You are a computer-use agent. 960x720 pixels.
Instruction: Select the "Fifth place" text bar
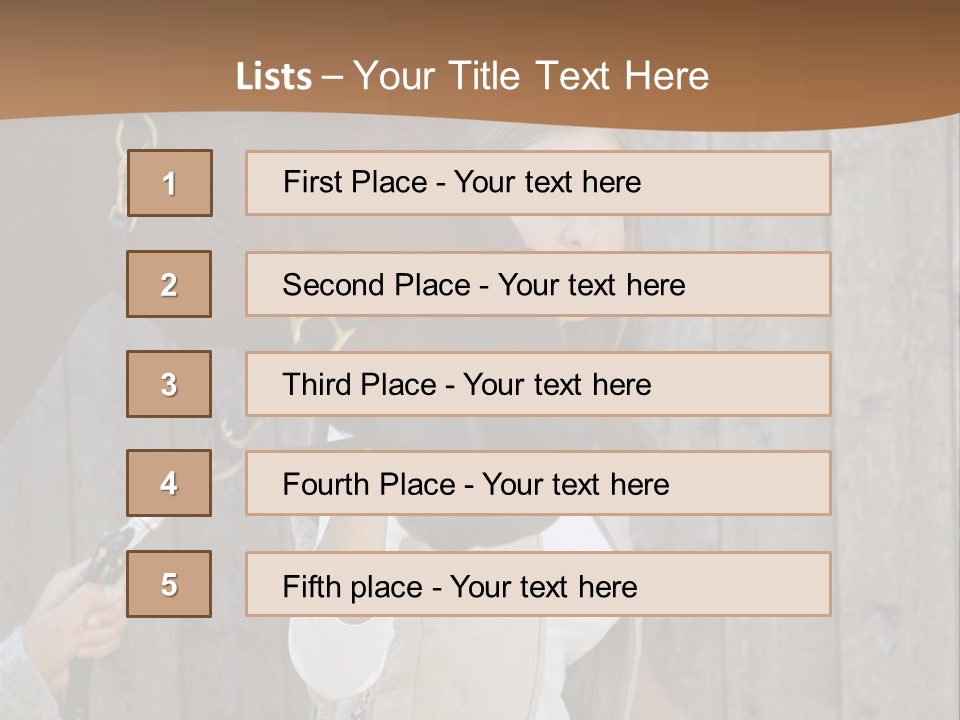[x=538, y=584]
